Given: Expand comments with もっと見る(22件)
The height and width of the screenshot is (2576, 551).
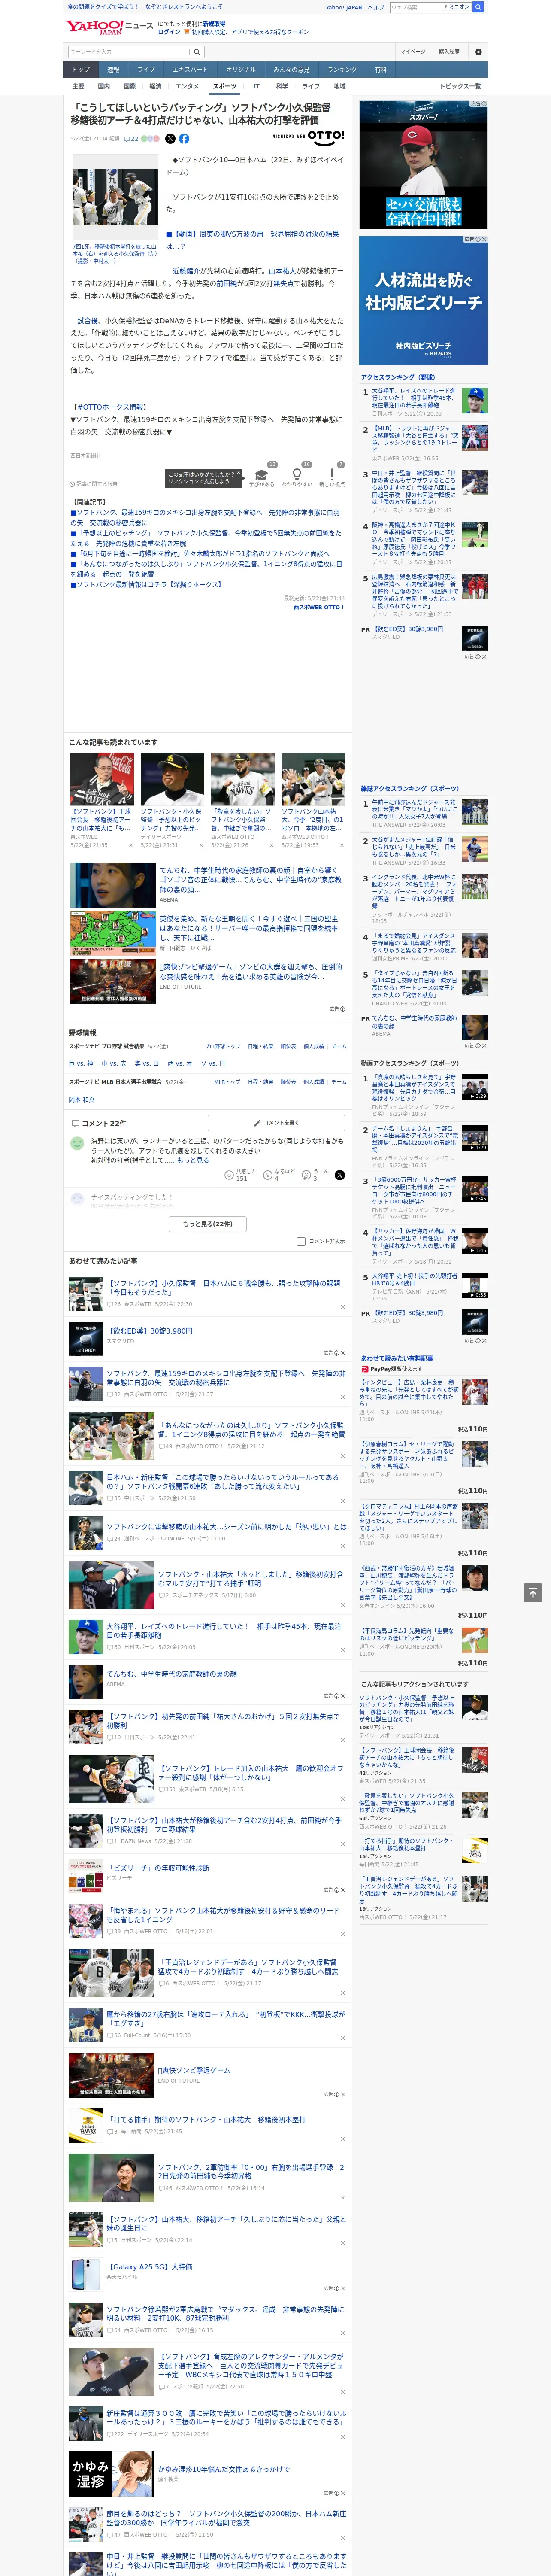Looking at the screenshot, I should 208,1224.
